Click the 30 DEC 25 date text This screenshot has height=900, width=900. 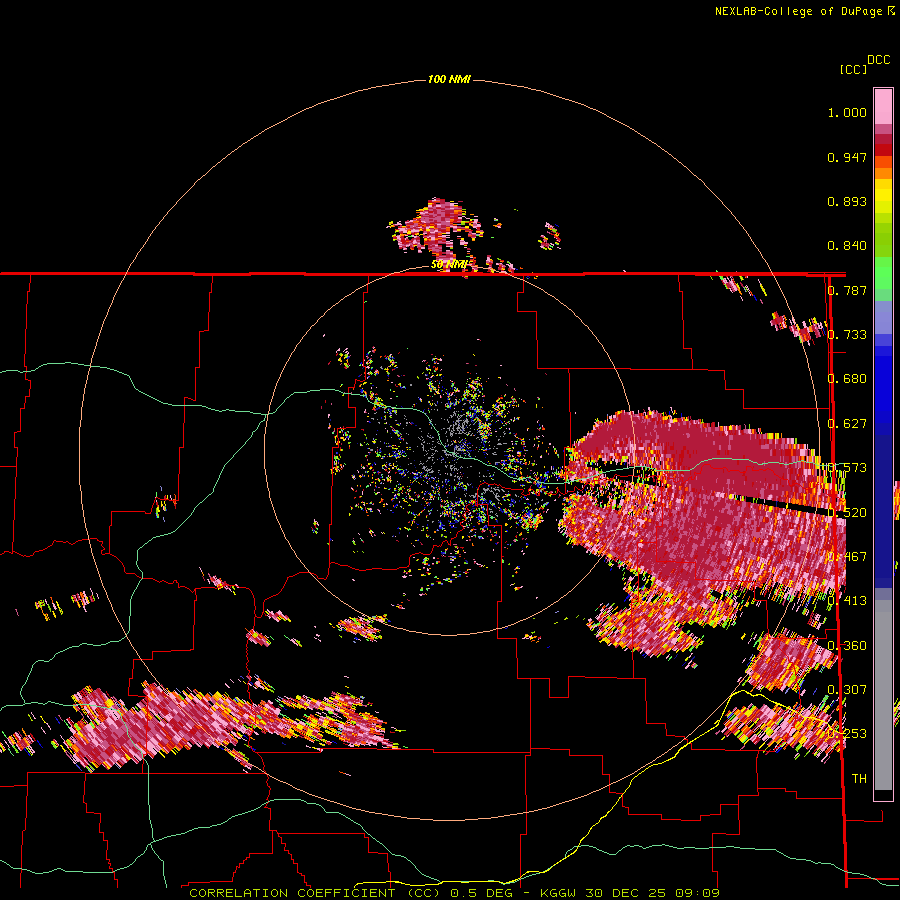click(626, 893)
